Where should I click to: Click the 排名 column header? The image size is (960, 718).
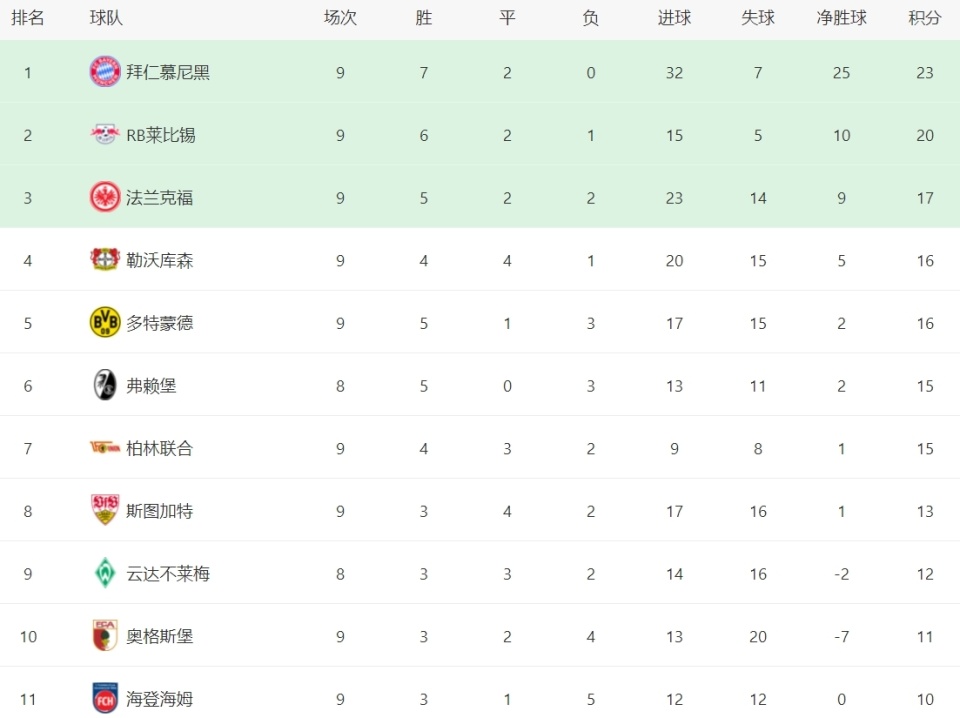(x=28, y=18)
